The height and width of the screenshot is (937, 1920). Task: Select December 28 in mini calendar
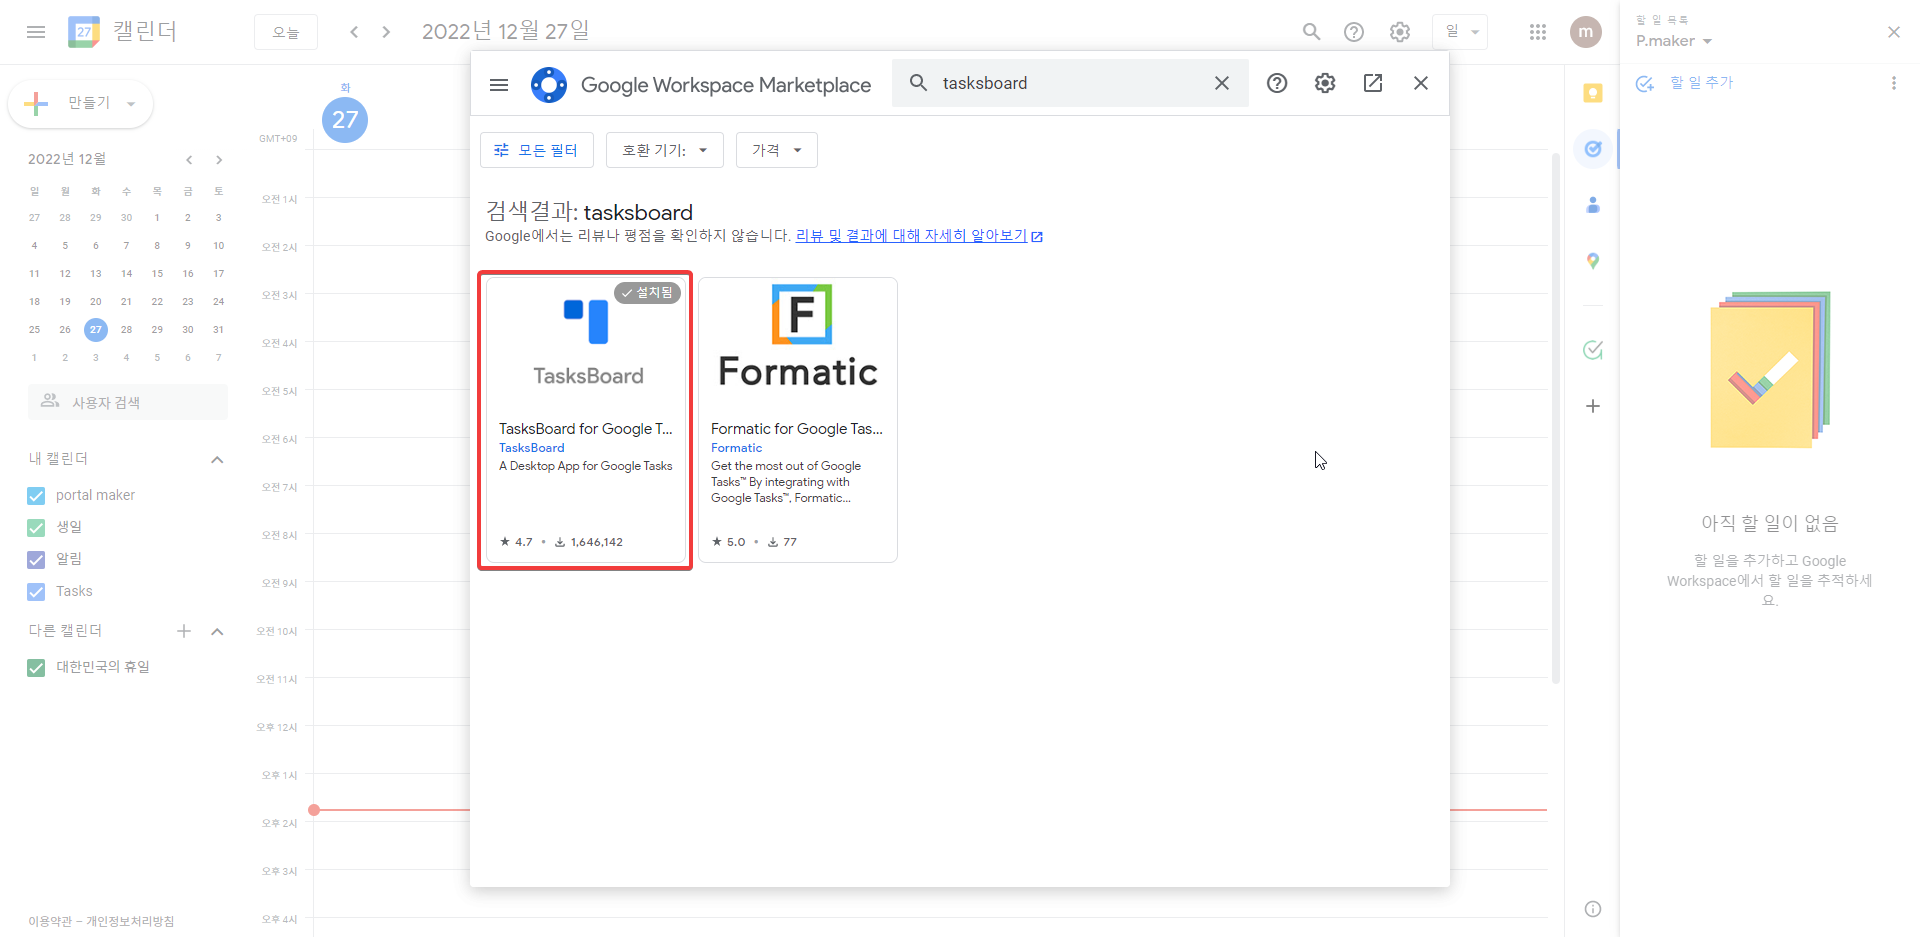coord(126,329)
